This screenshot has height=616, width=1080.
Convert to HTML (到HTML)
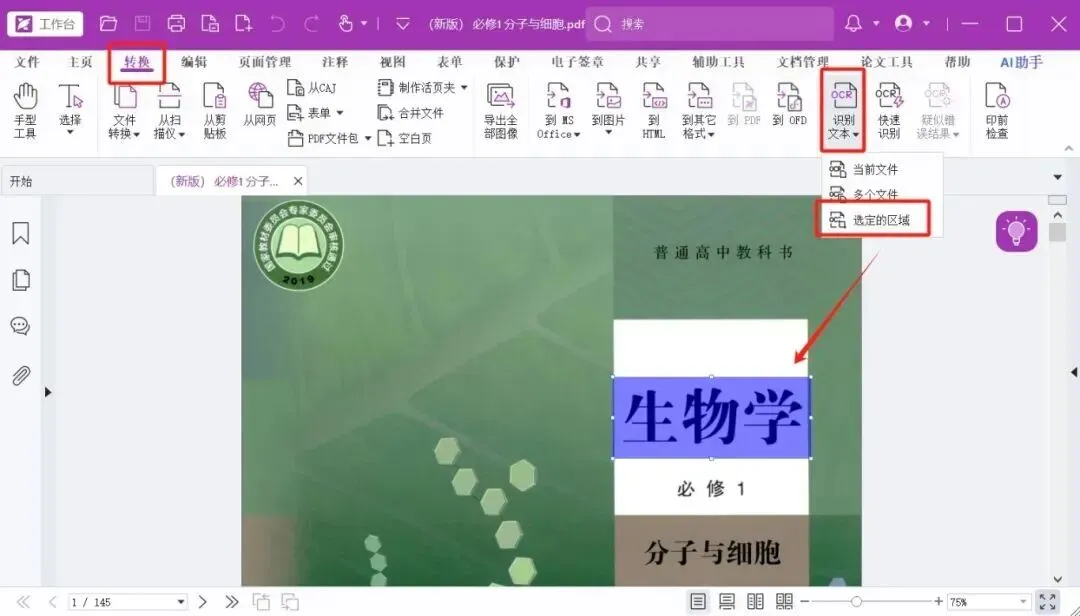pos(654,111)
